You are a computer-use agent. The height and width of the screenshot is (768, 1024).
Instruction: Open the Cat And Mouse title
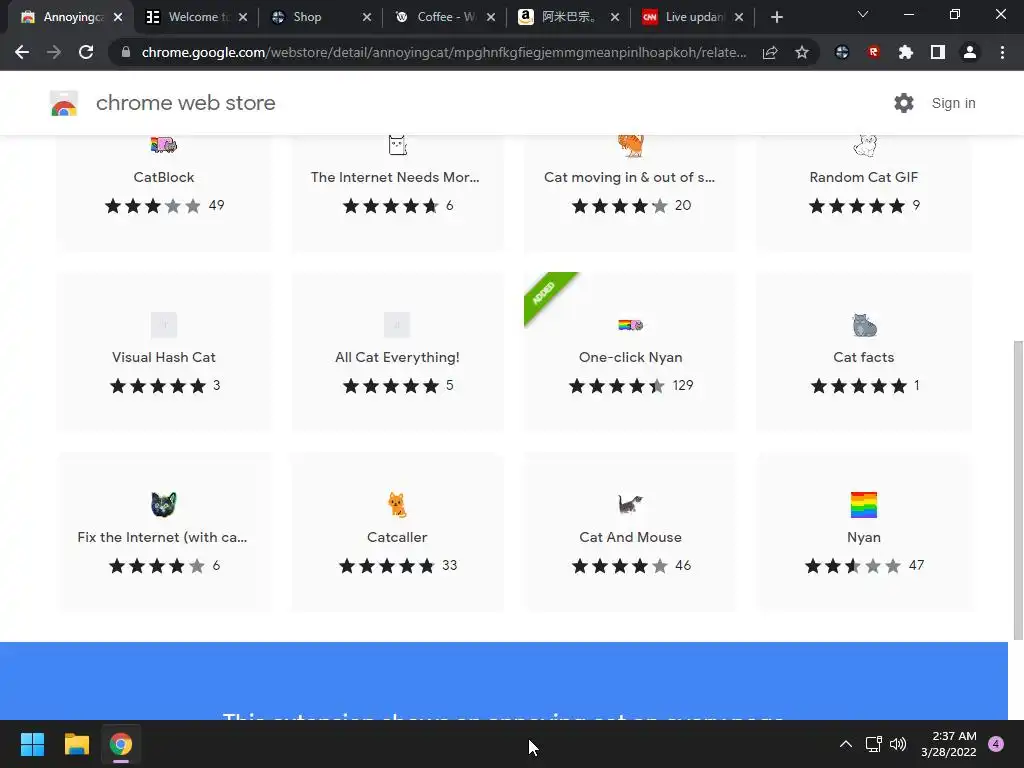pyautogui.click(x=630, y=537)
